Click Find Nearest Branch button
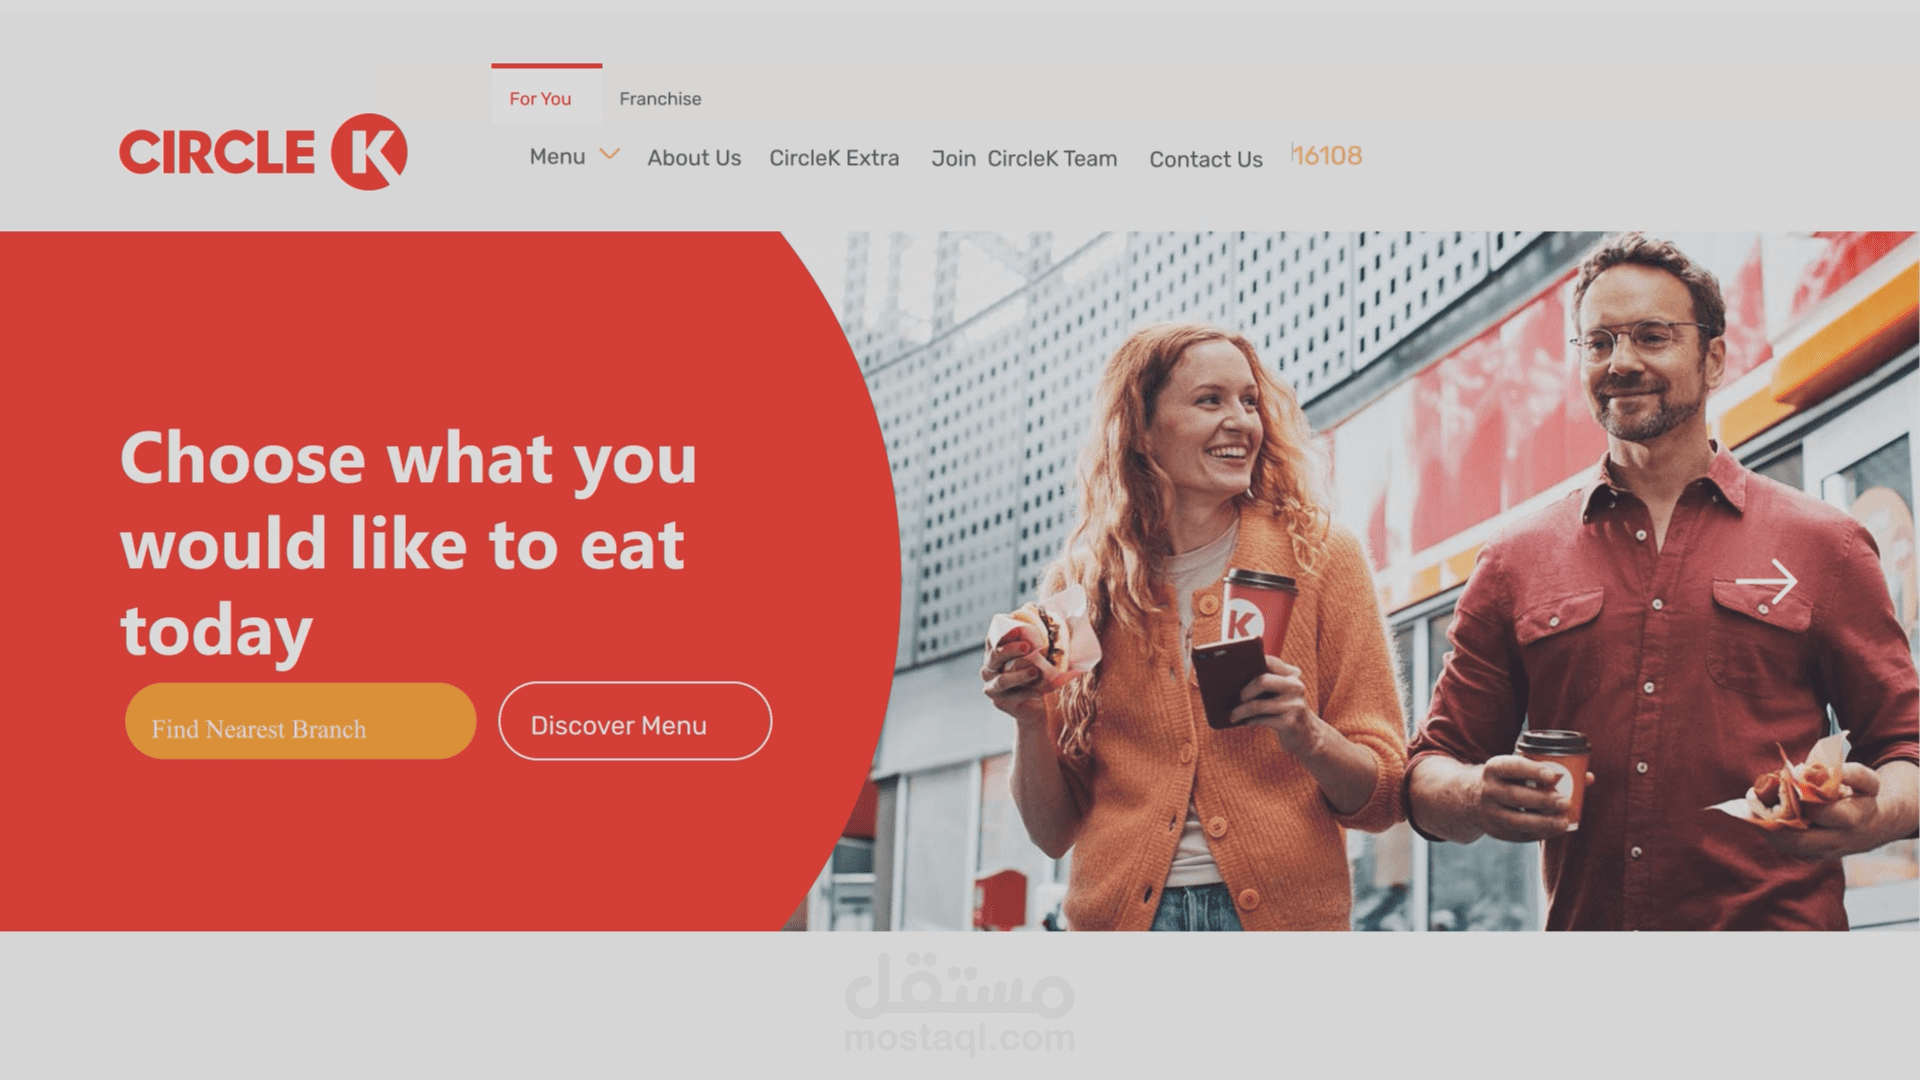Screen dimensions: 1920x1080 coord(301,723)
